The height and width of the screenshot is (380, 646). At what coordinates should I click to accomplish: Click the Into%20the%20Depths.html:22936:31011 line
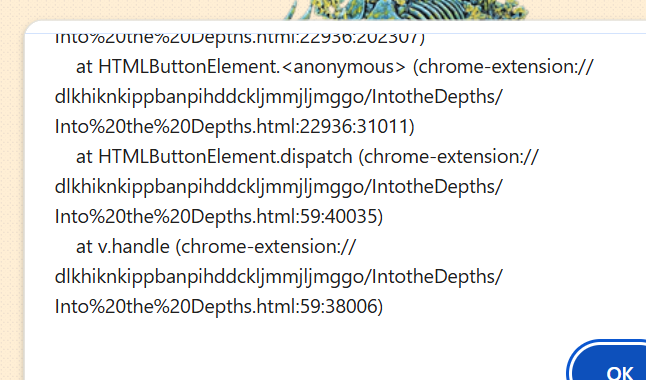(234, 126)
